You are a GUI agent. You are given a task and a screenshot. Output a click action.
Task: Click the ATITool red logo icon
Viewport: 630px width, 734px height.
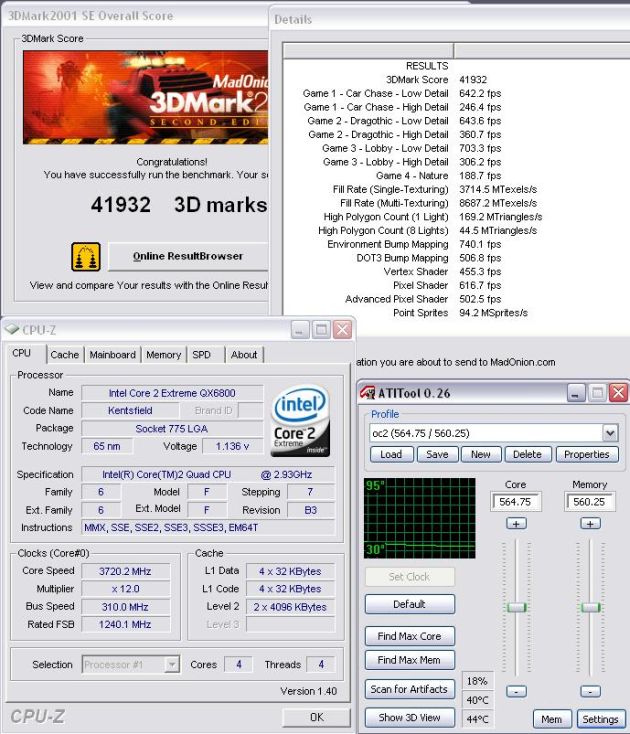[x=368, y=392]
